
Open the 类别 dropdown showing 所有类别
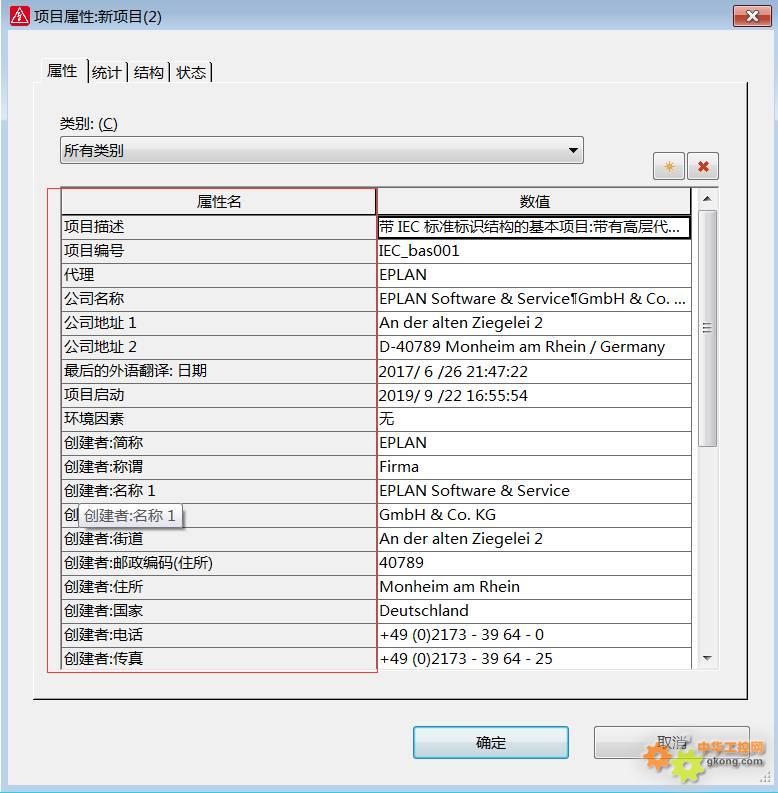[x=322, y=150]
